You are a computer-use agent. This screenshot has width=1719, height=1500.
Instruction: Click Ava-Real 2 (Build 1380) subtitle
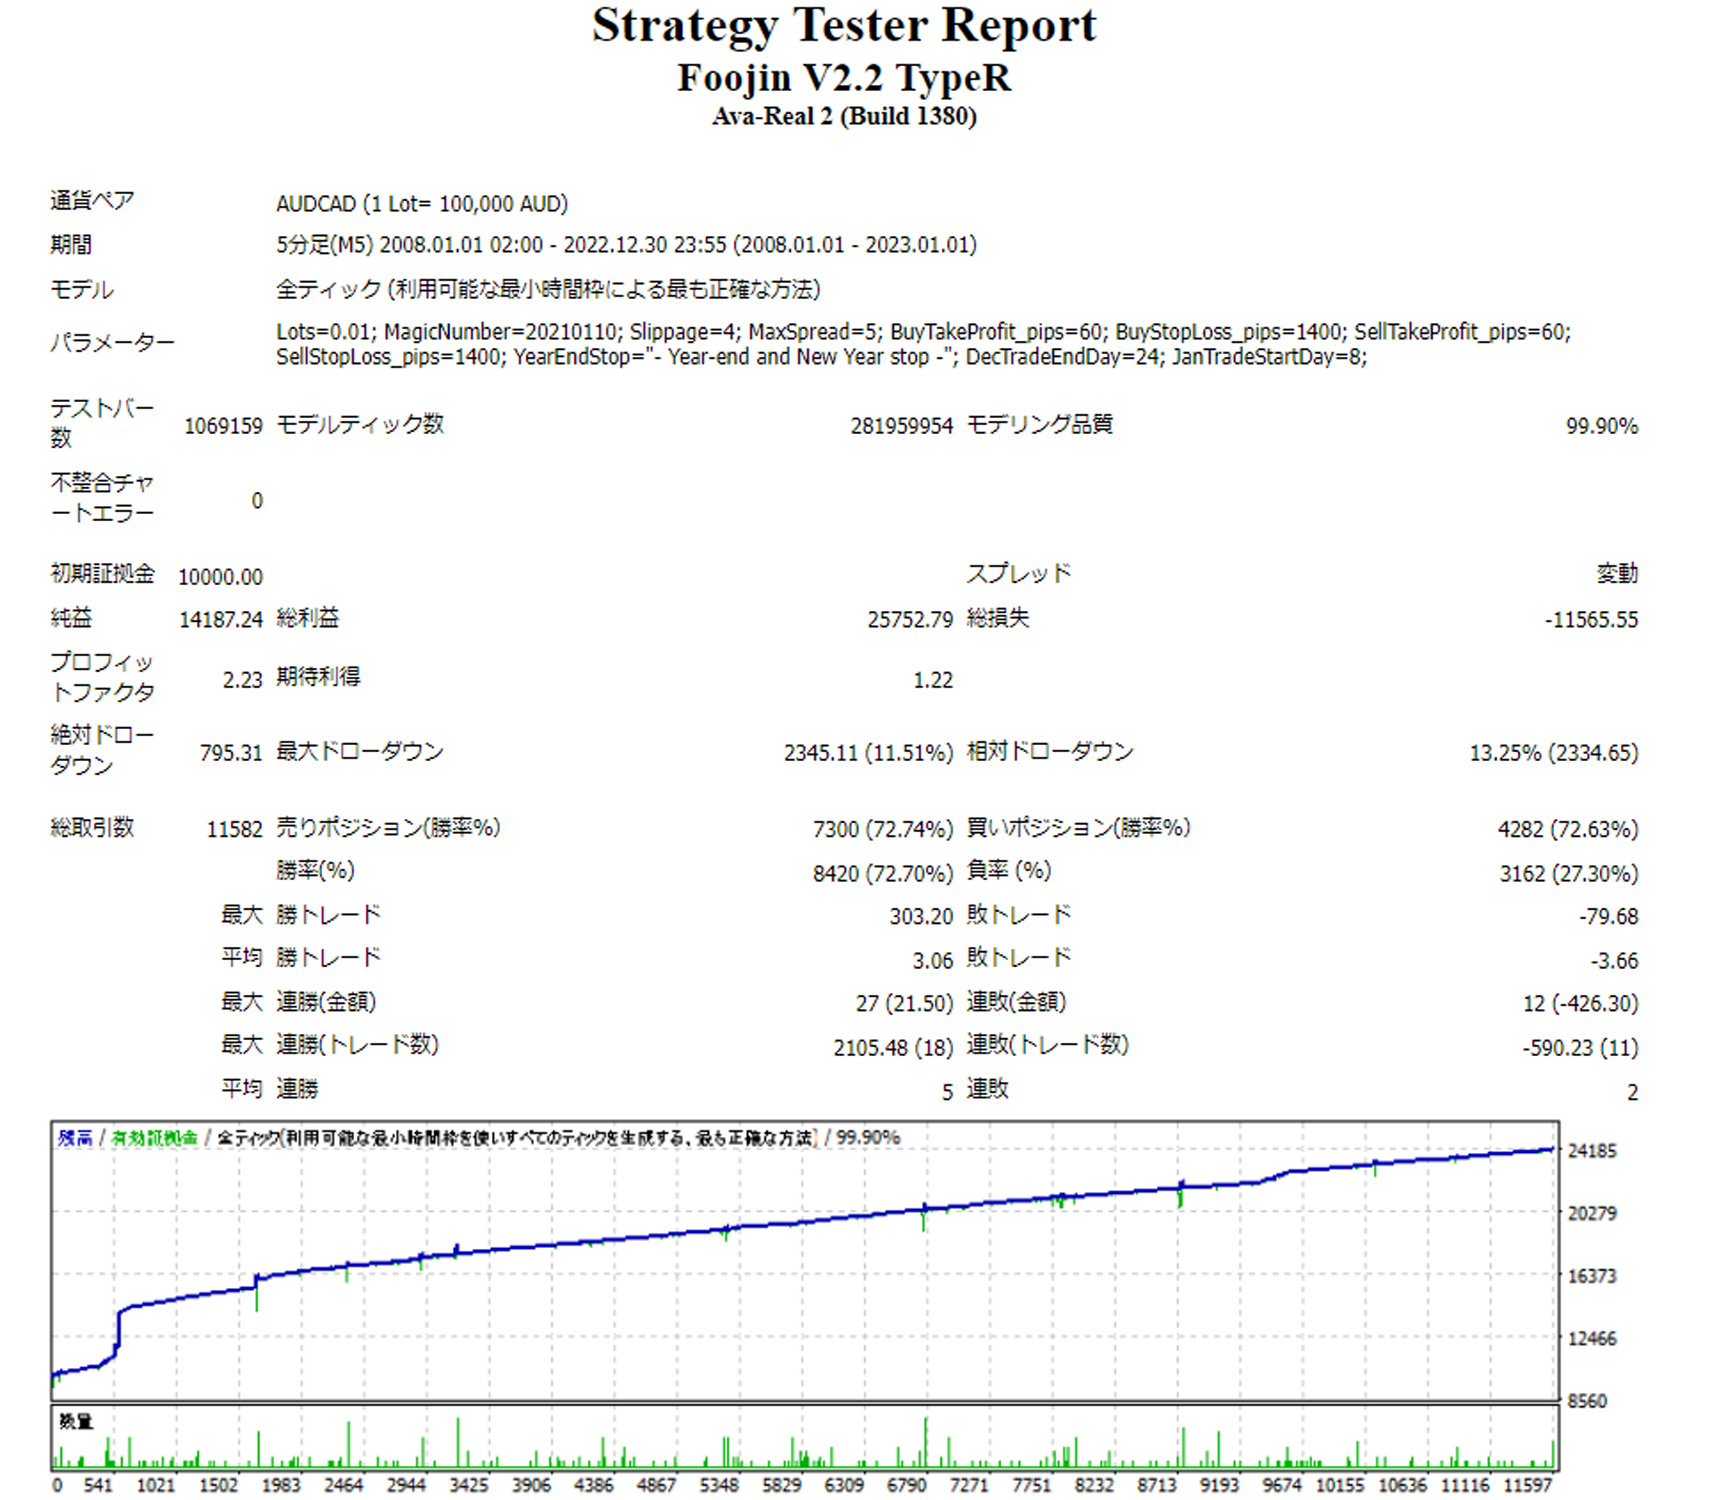[x=844, y=117]
